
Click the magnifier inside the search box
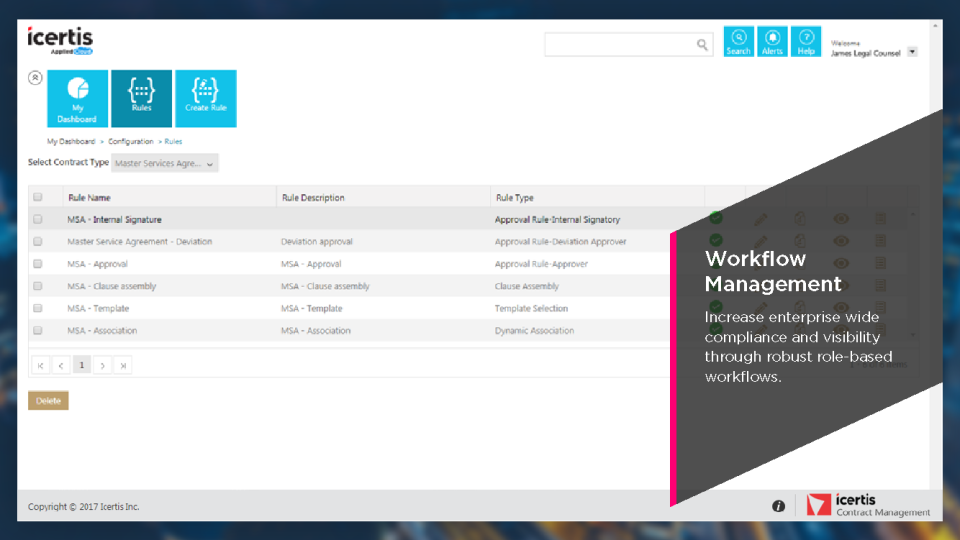coord(702,45)
